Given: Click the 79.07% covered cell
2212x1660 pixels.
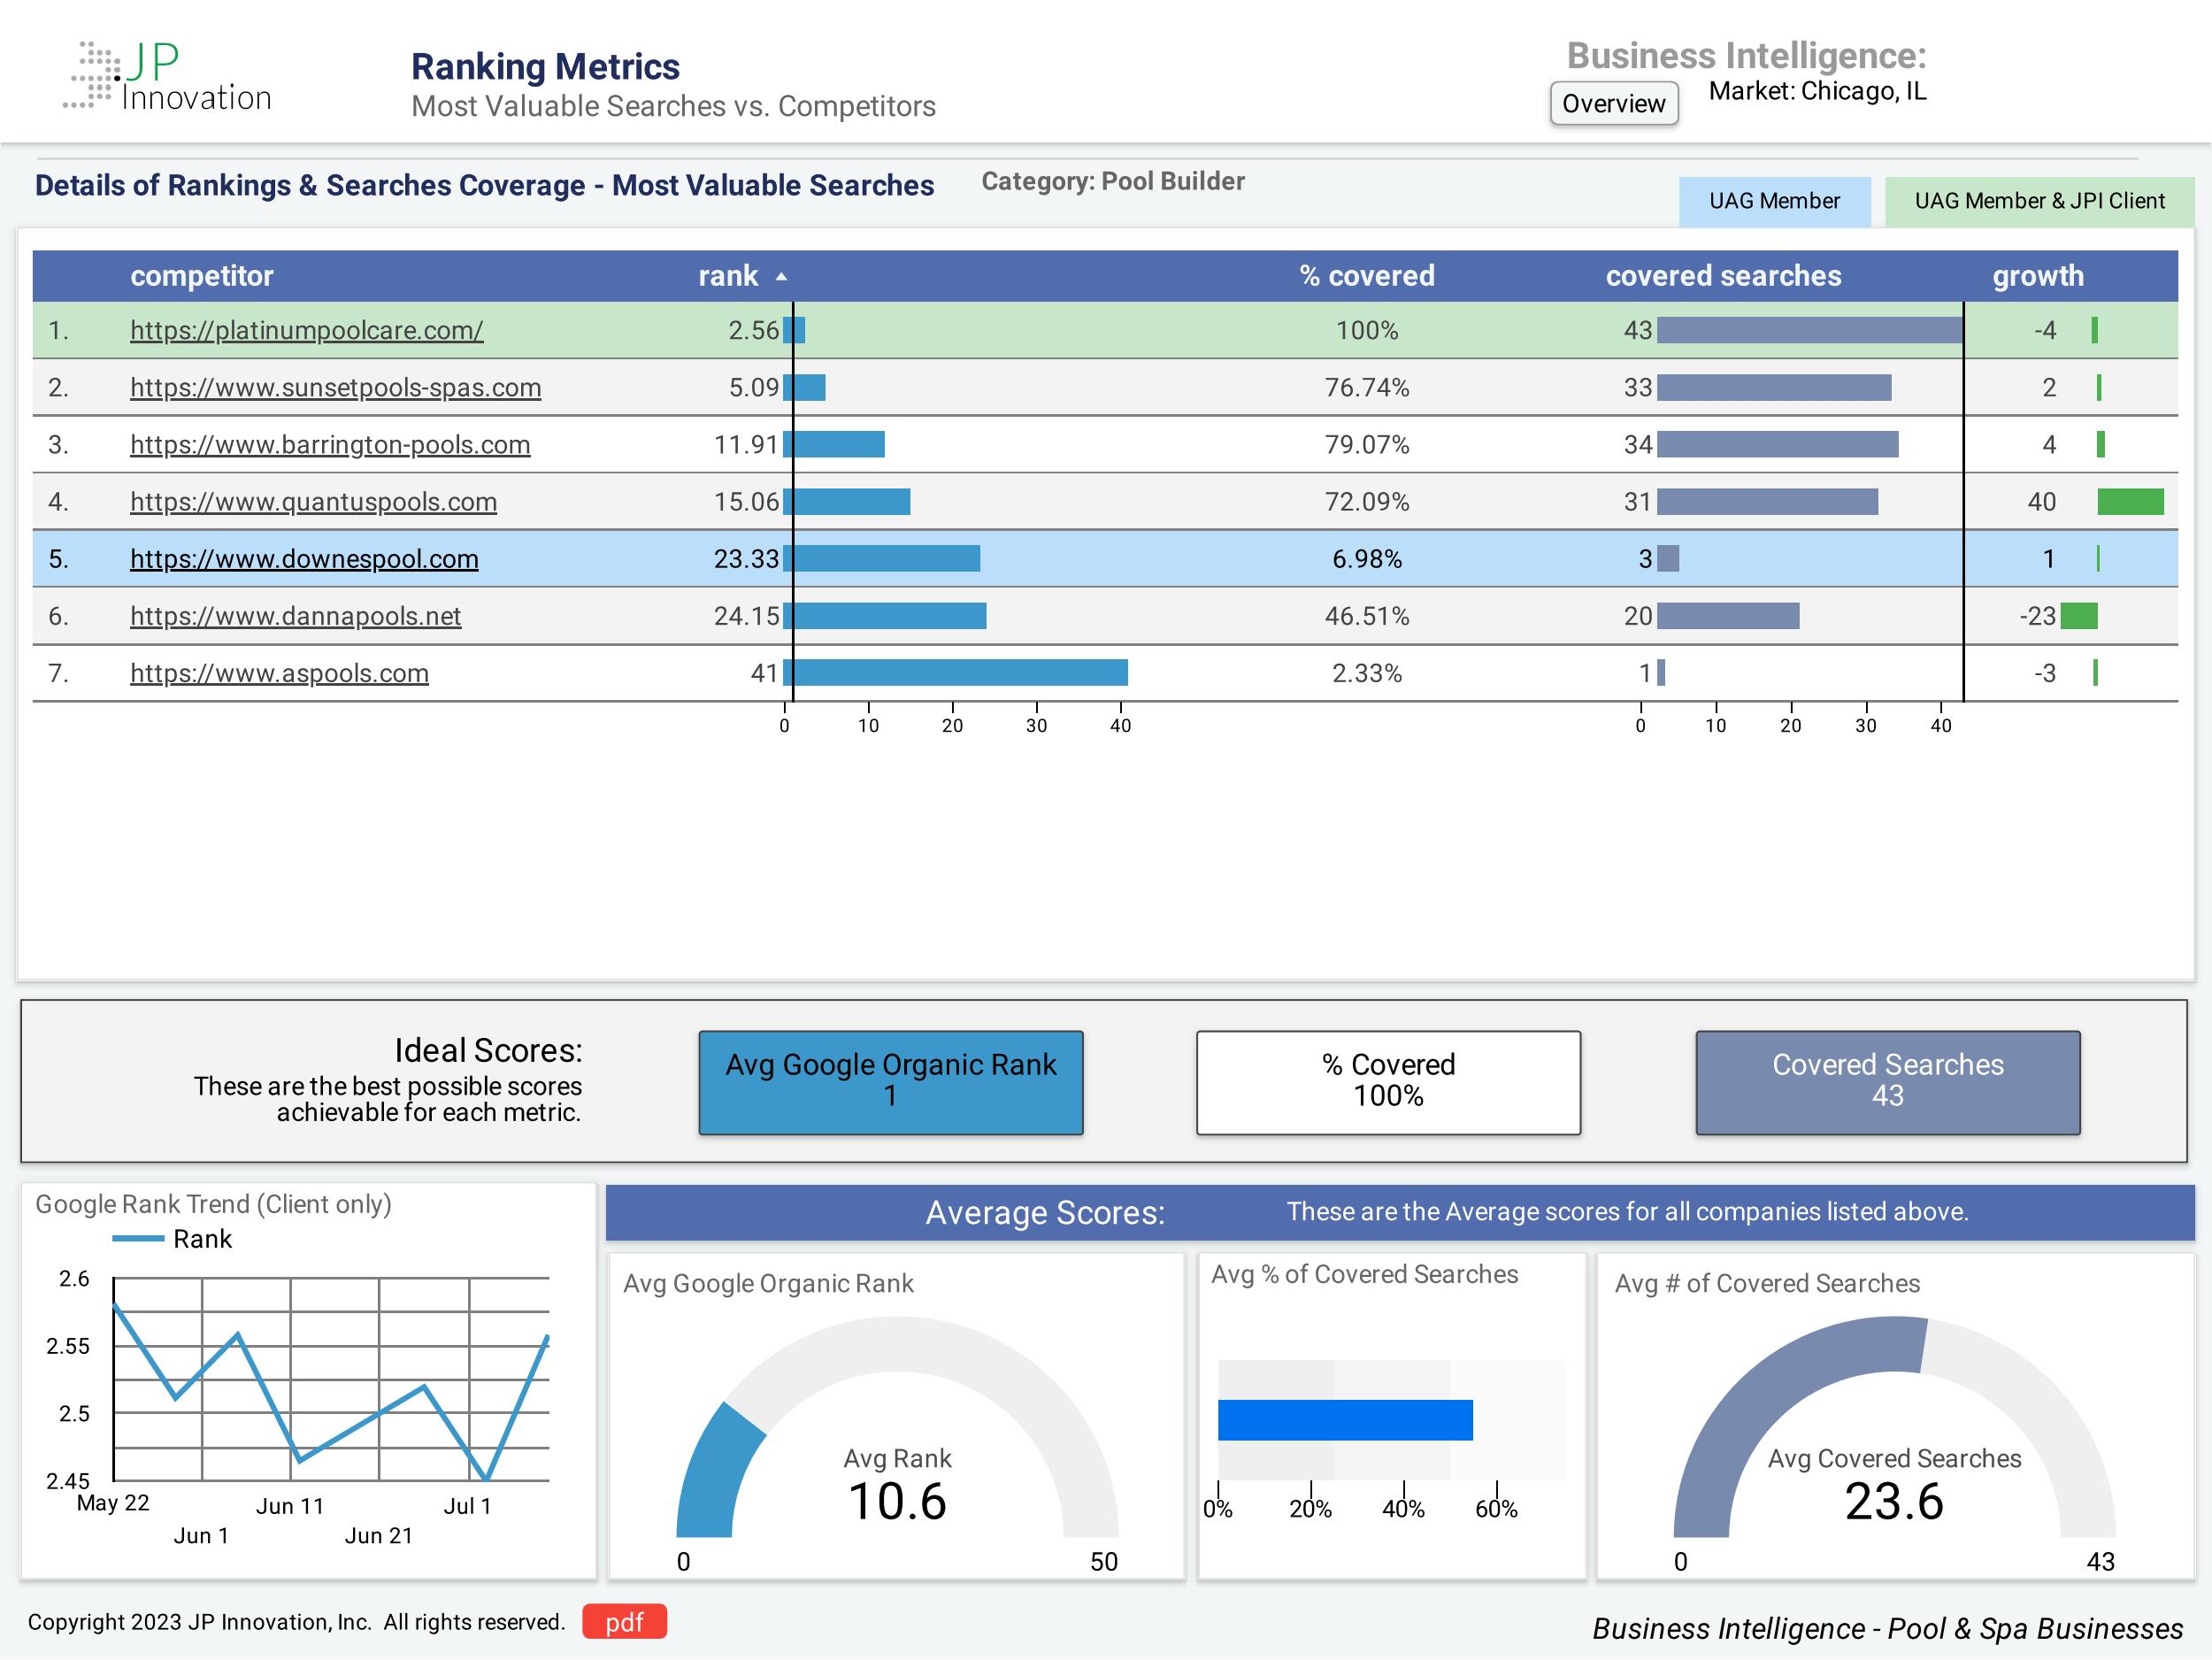Looking at the screenshot, I should click(1366, 444).
